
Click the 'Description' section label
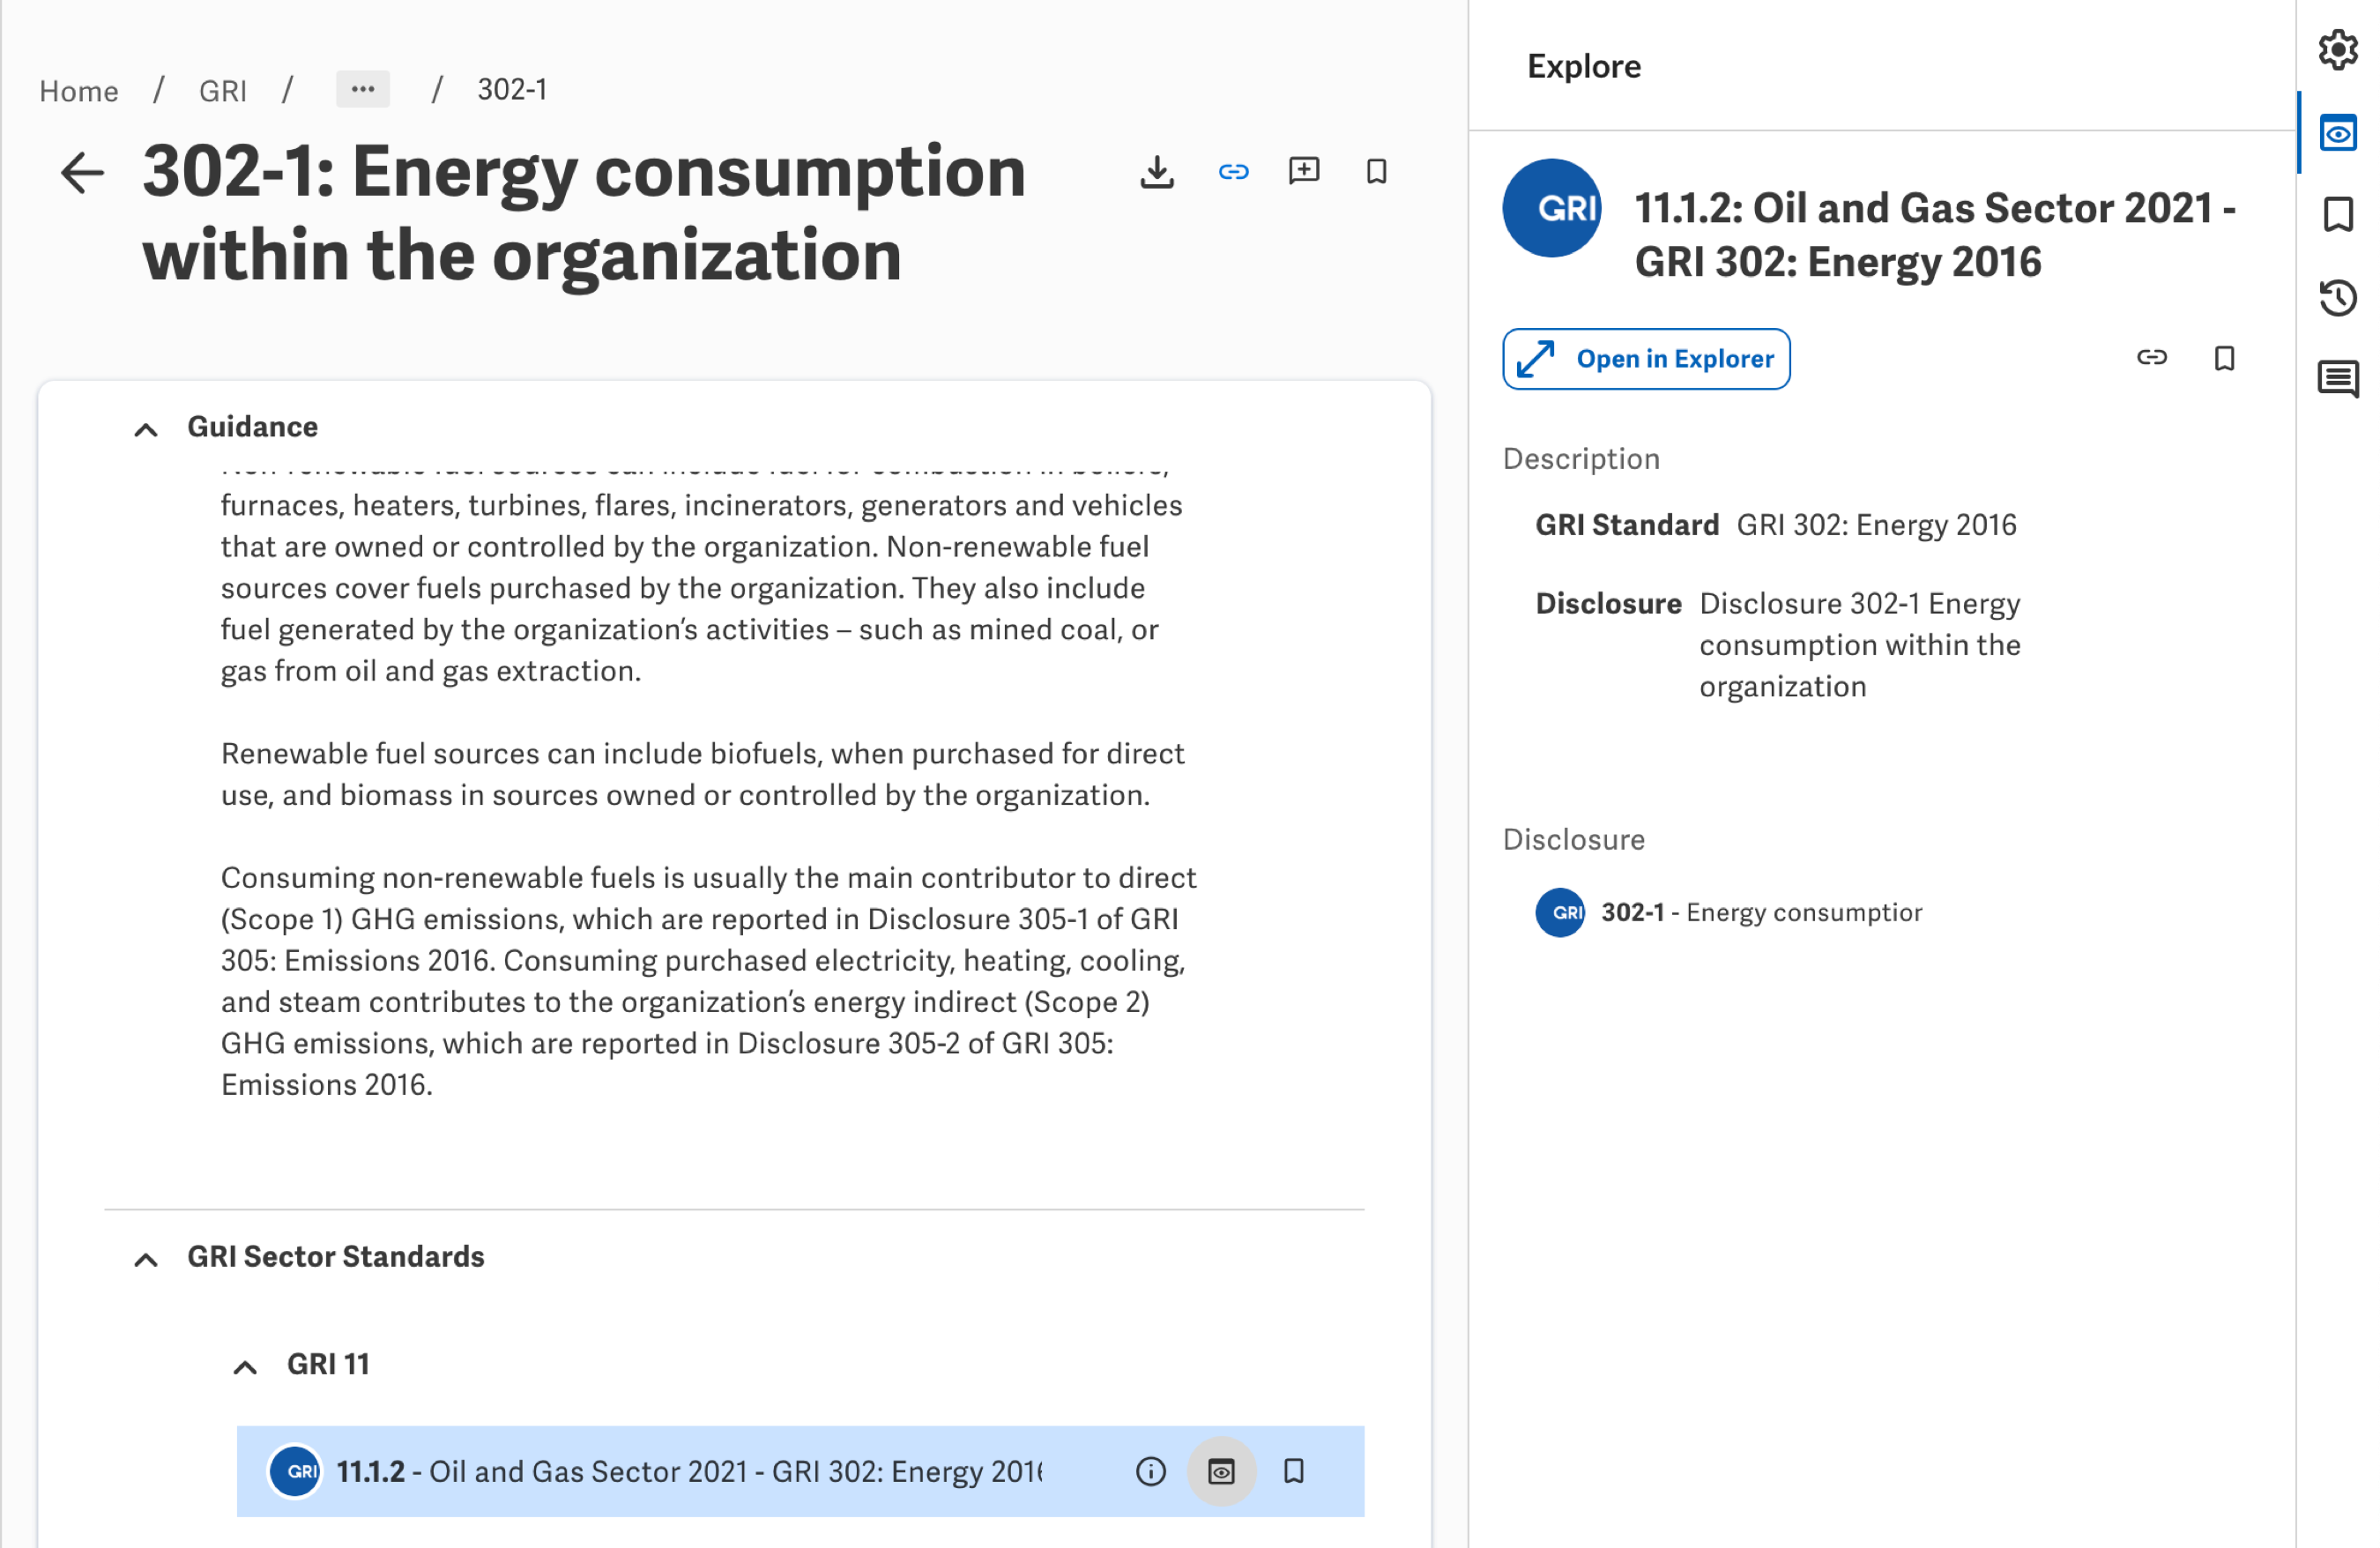pyautogui.click(x=1581, y=458)
